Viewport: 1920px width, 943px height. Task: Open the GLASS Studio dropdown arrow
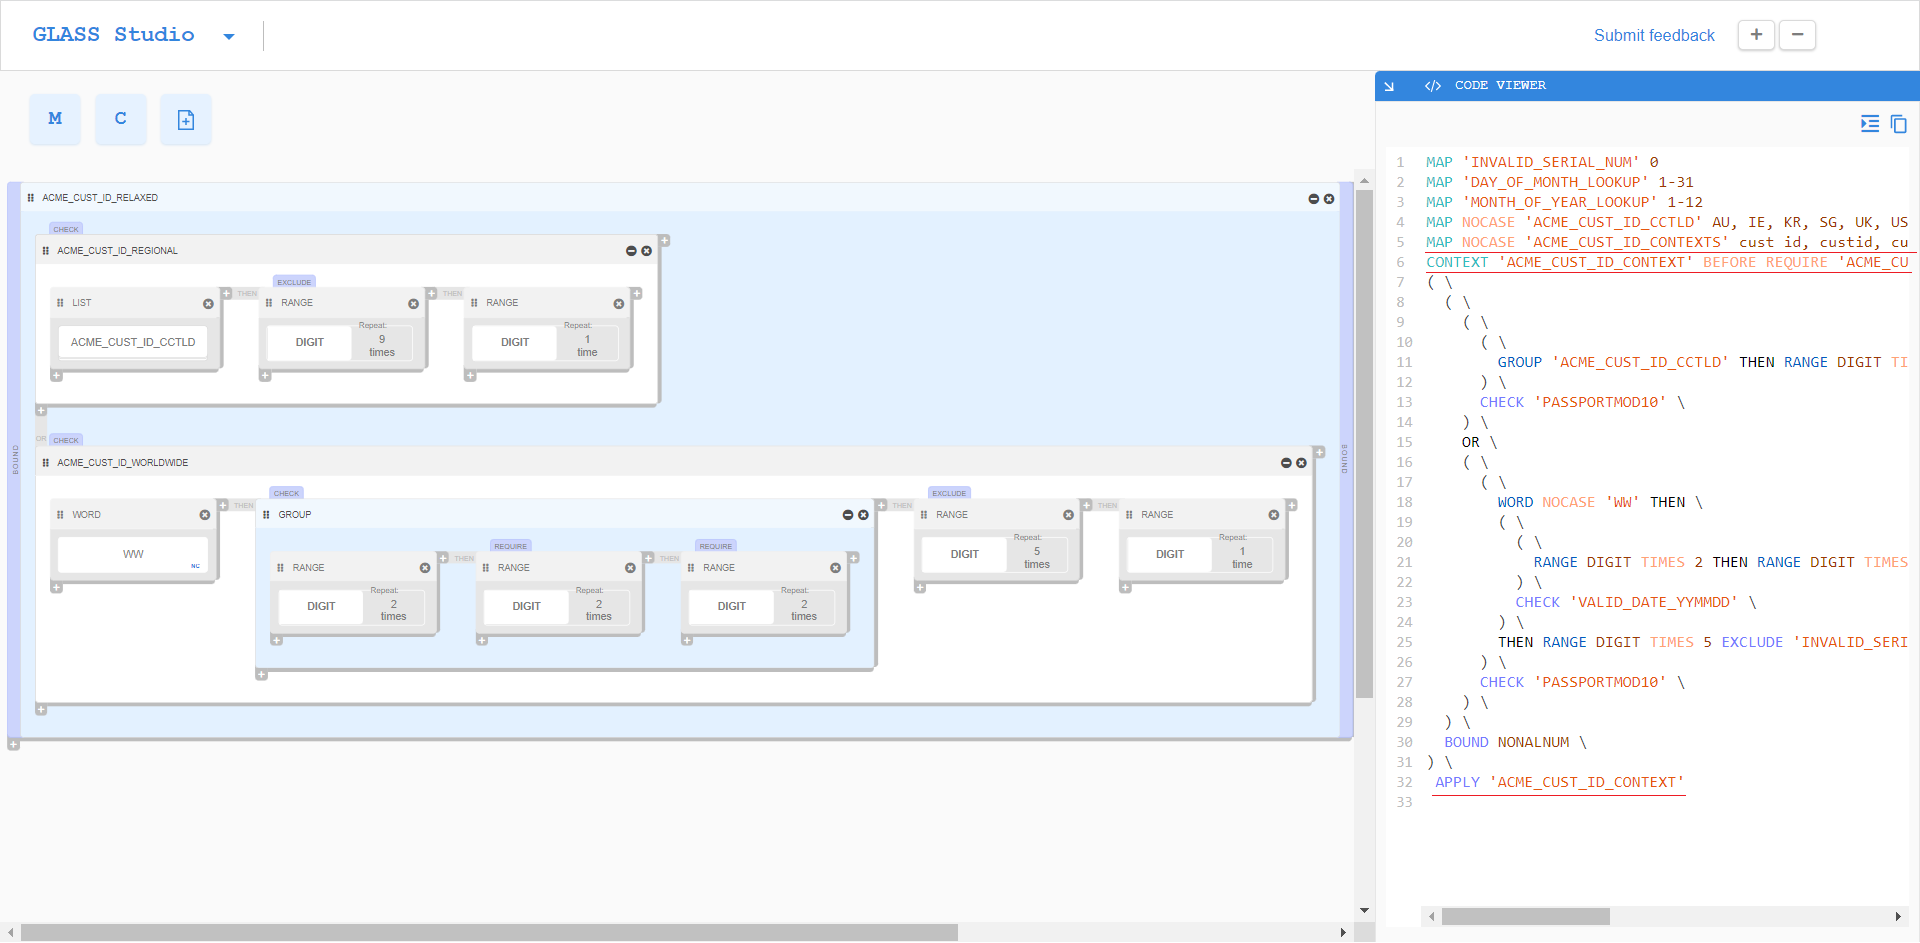[229, 37]
